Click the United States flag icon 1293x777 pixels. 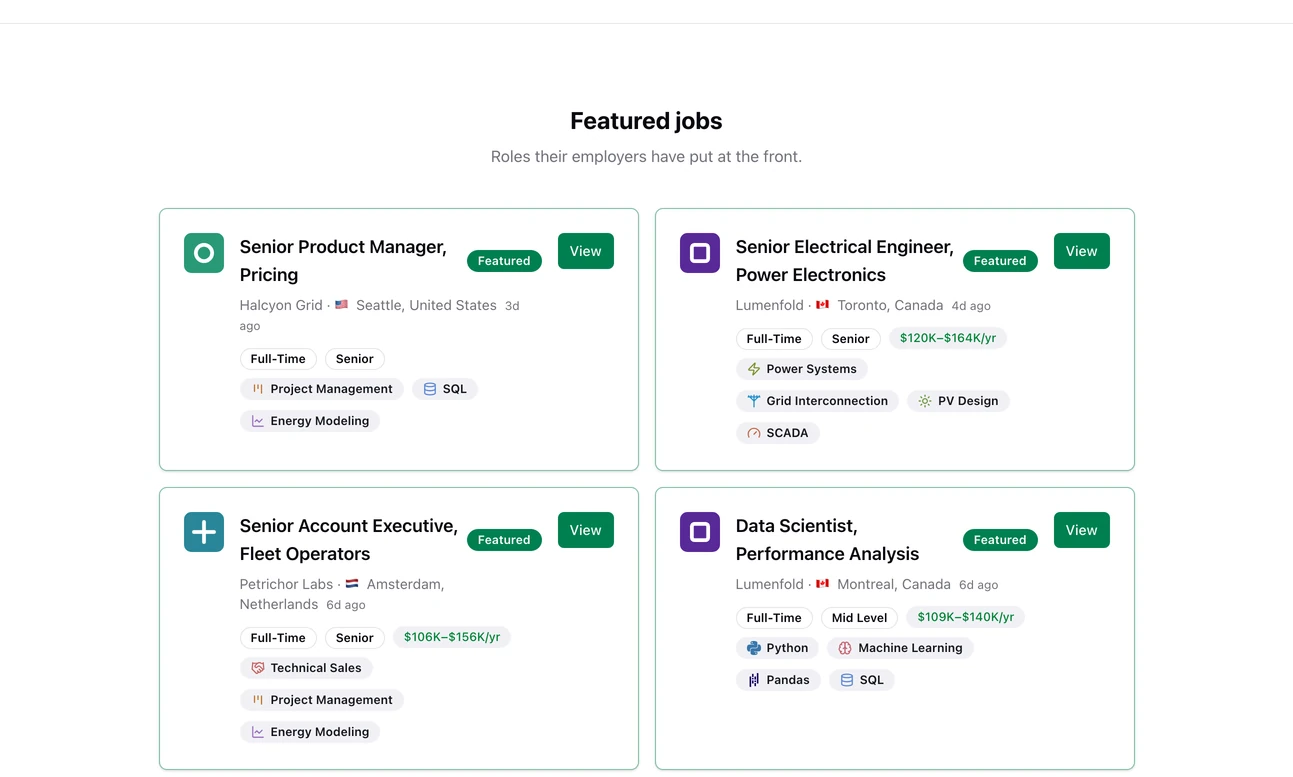[x=342, y=305]
